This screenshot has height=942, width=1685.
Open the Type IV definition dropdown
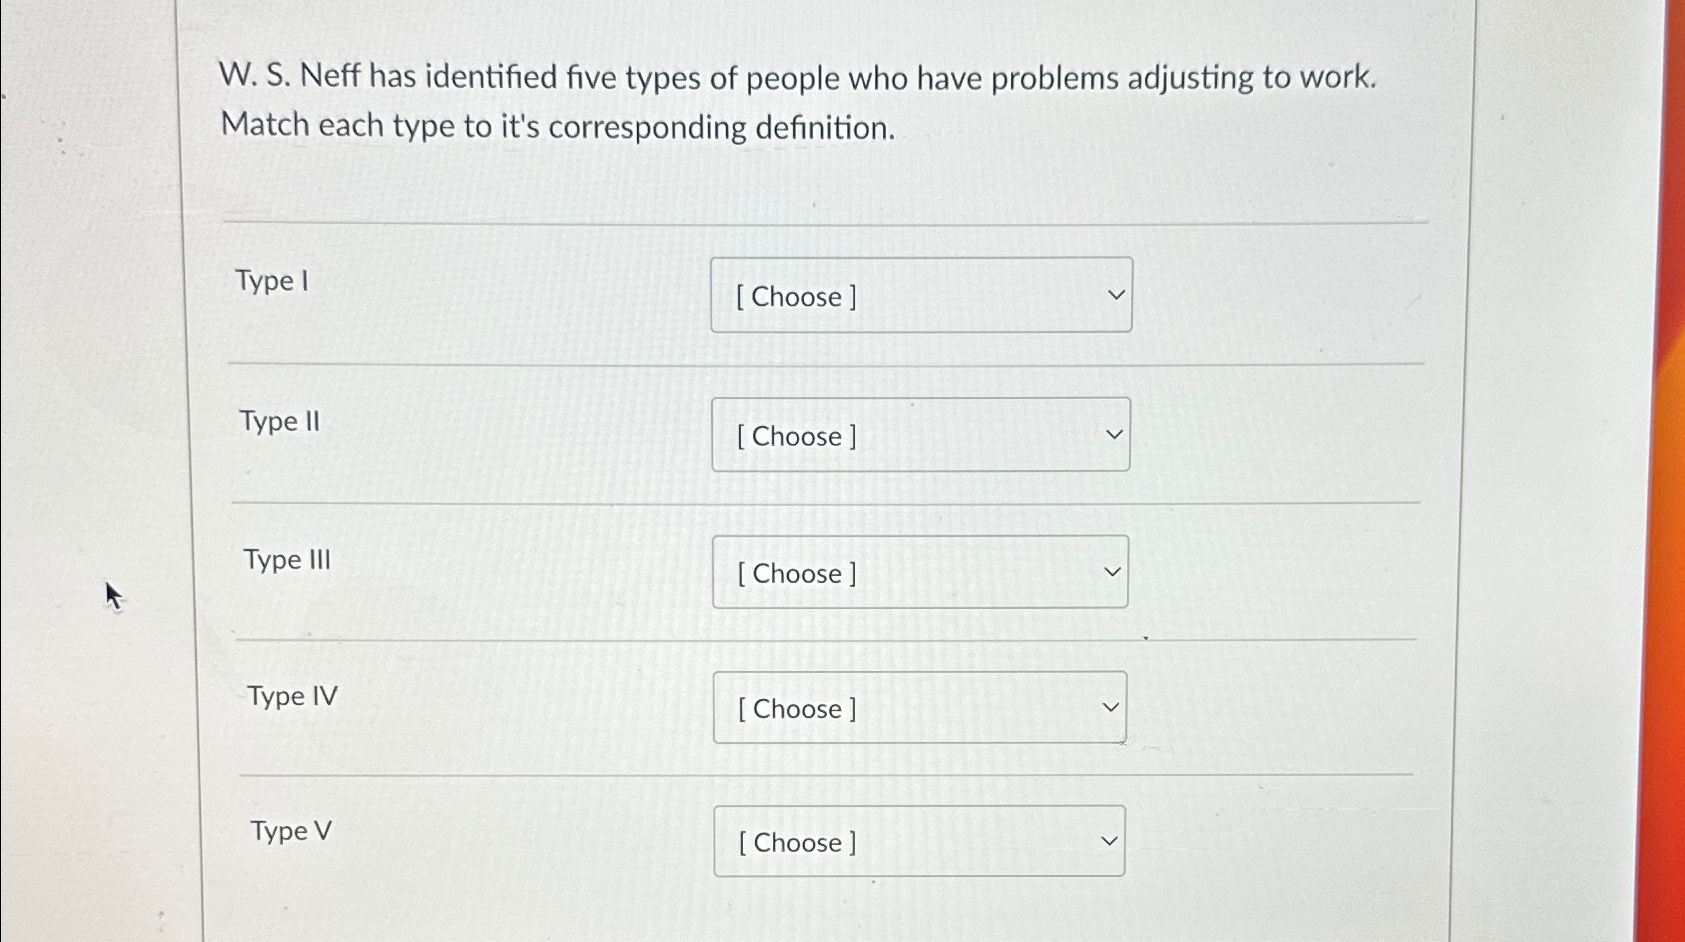point(918,706)
